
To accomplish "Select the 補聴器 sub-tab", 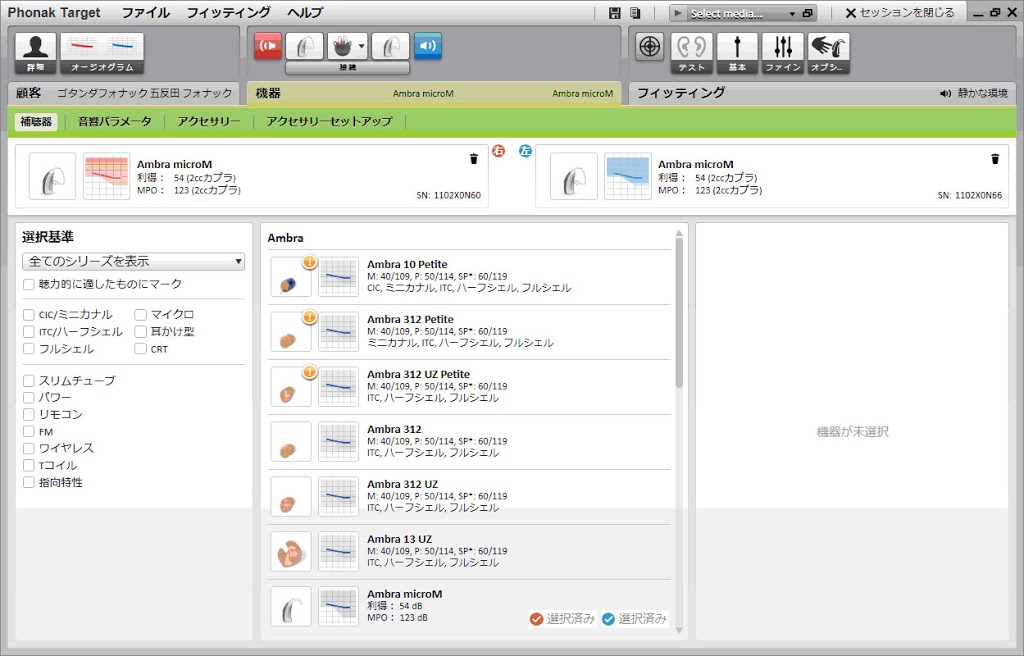I will point(36,121).
